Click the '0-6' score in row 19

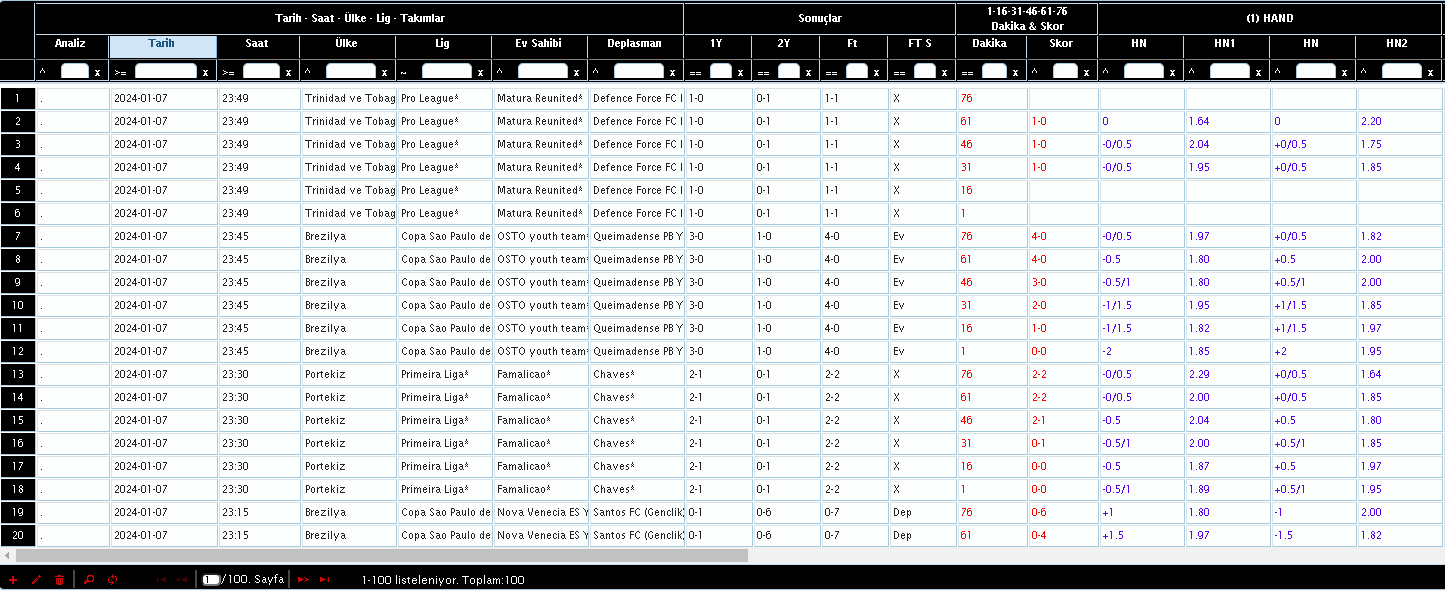[x=1040, y=512]
